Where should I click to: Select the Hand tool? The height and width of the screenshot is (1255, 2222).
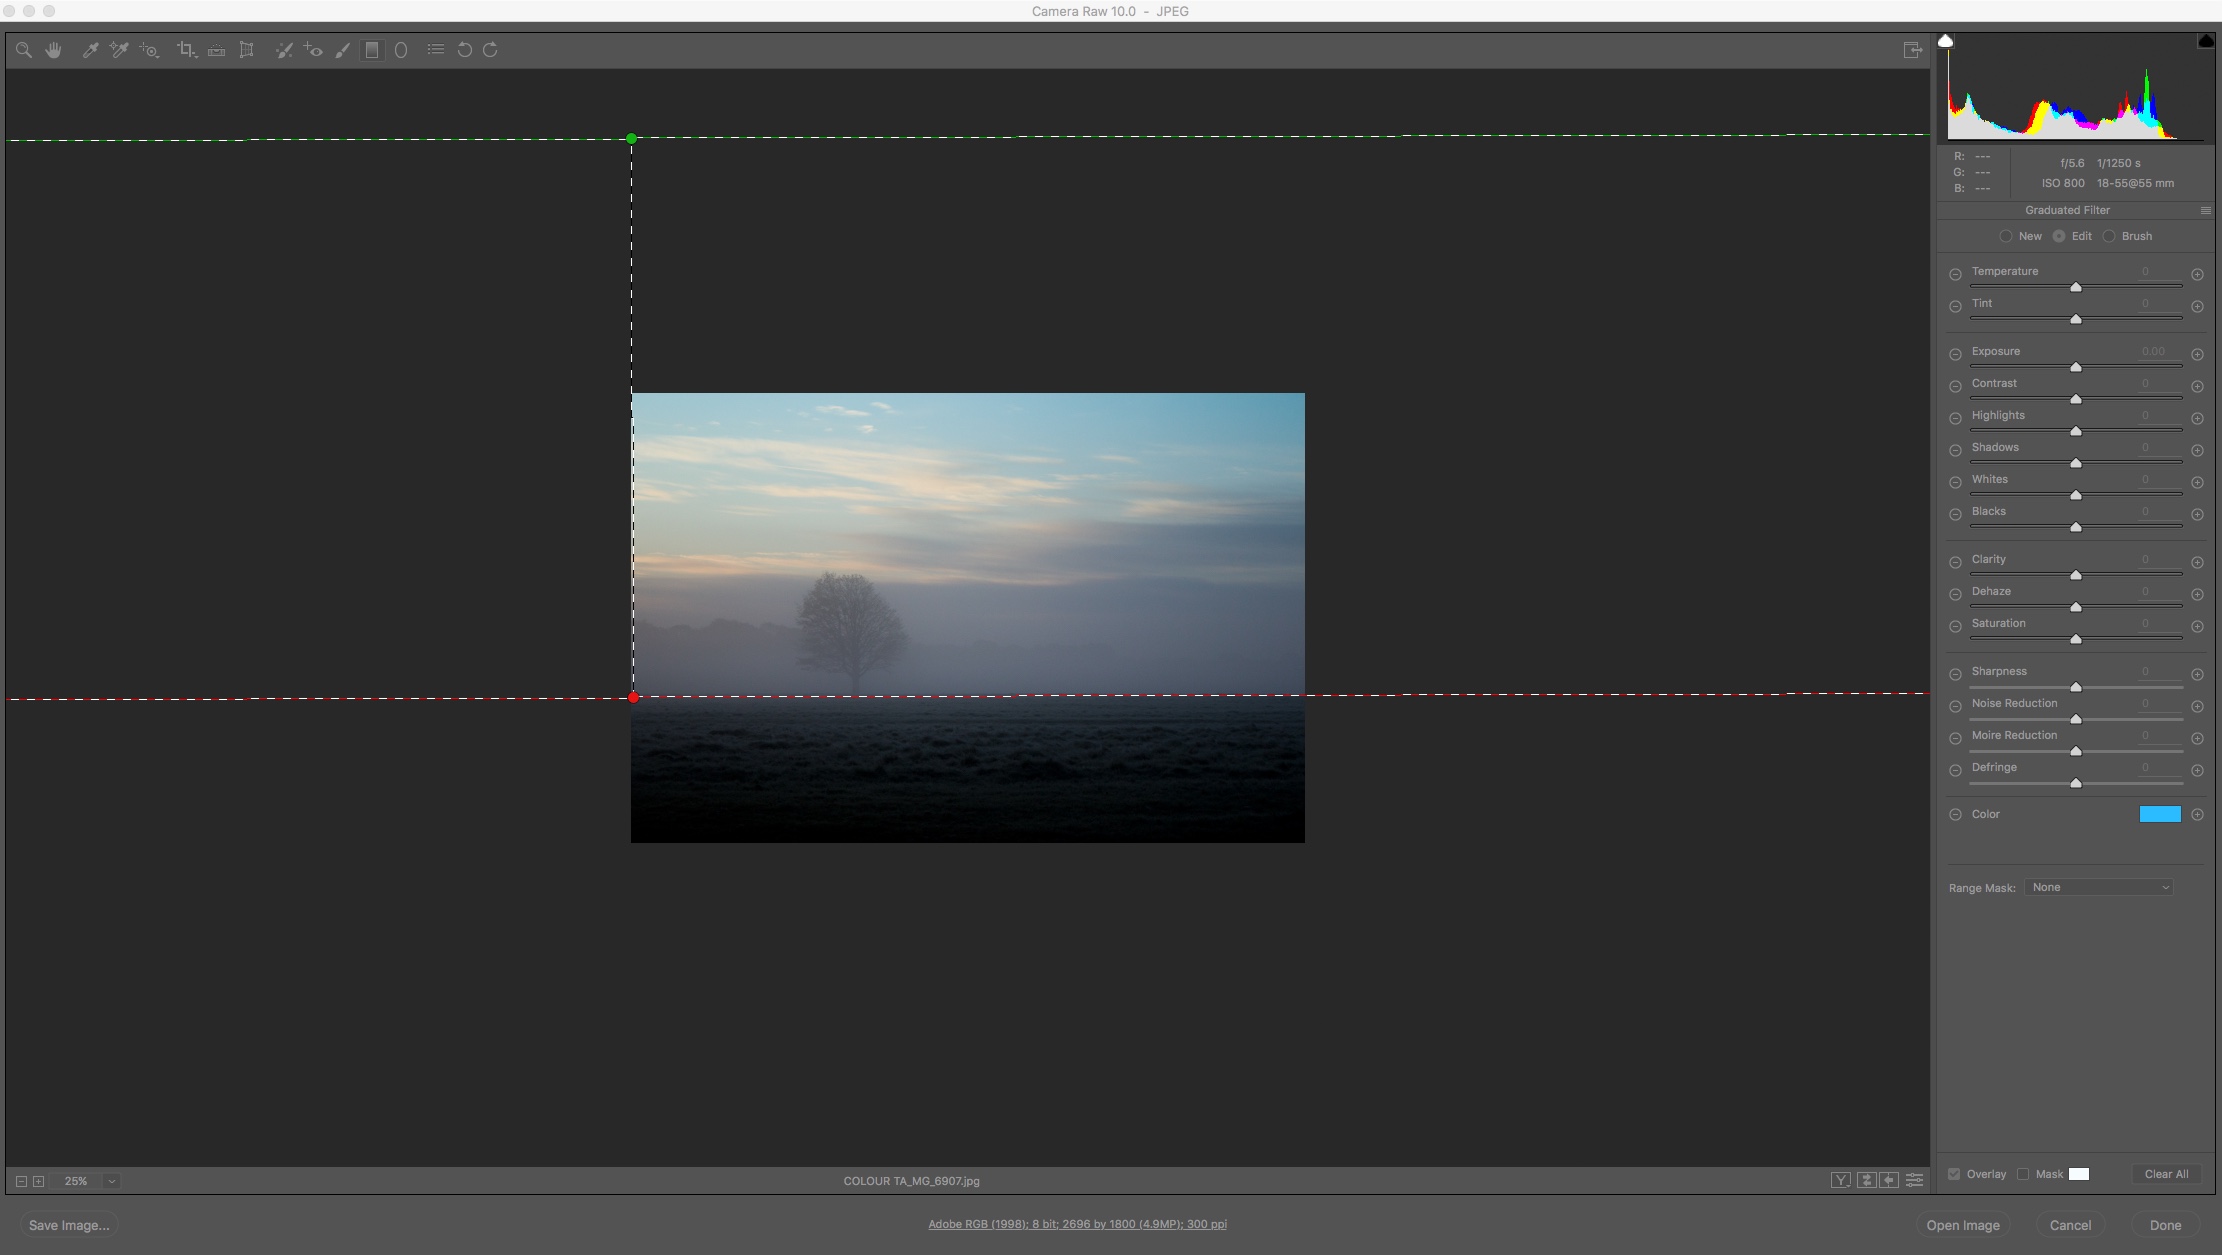54,50
